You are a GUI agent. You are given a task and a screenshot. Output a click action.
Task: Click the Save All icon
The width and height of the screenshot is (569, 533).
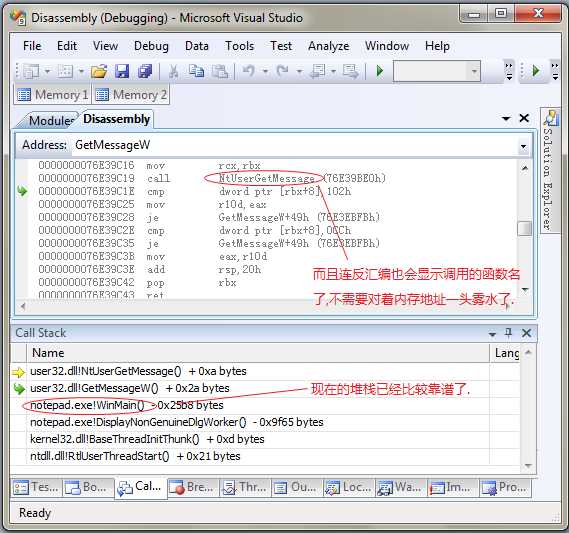coord(145,71)
